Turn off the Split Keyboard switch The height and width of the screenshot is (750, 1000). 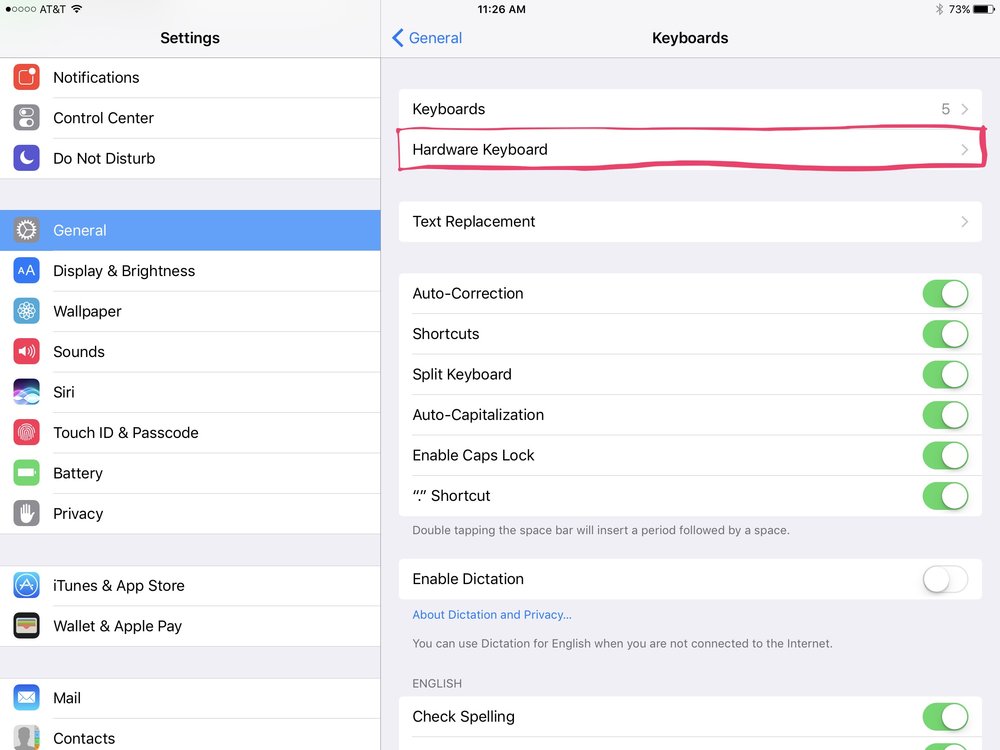[944, 374]
